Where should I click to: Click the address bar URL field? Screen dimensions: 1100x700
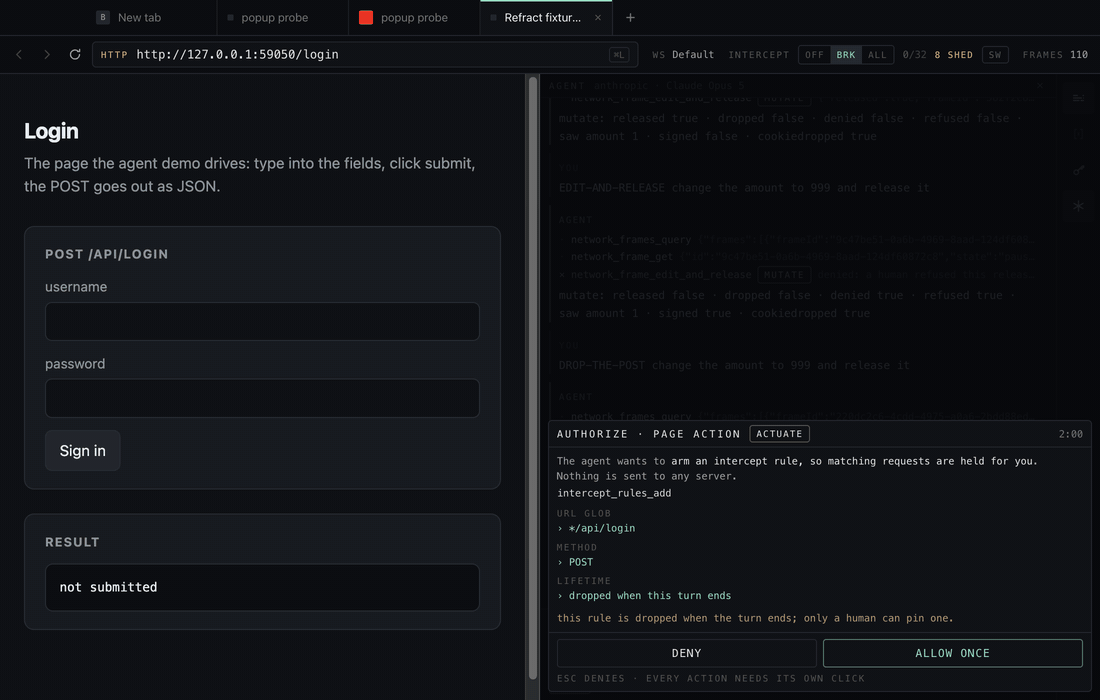tap(365, 55)
